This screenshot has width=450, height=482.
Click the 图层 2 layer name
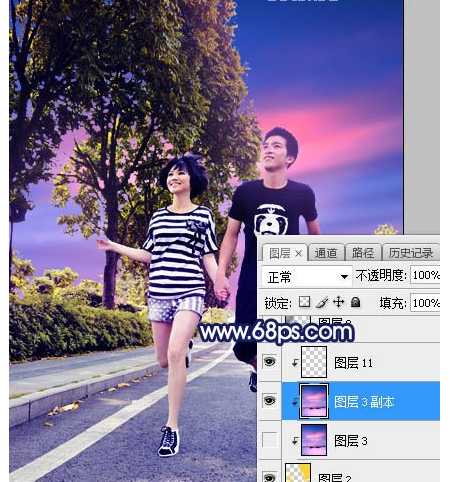click(x=334, y=478)
